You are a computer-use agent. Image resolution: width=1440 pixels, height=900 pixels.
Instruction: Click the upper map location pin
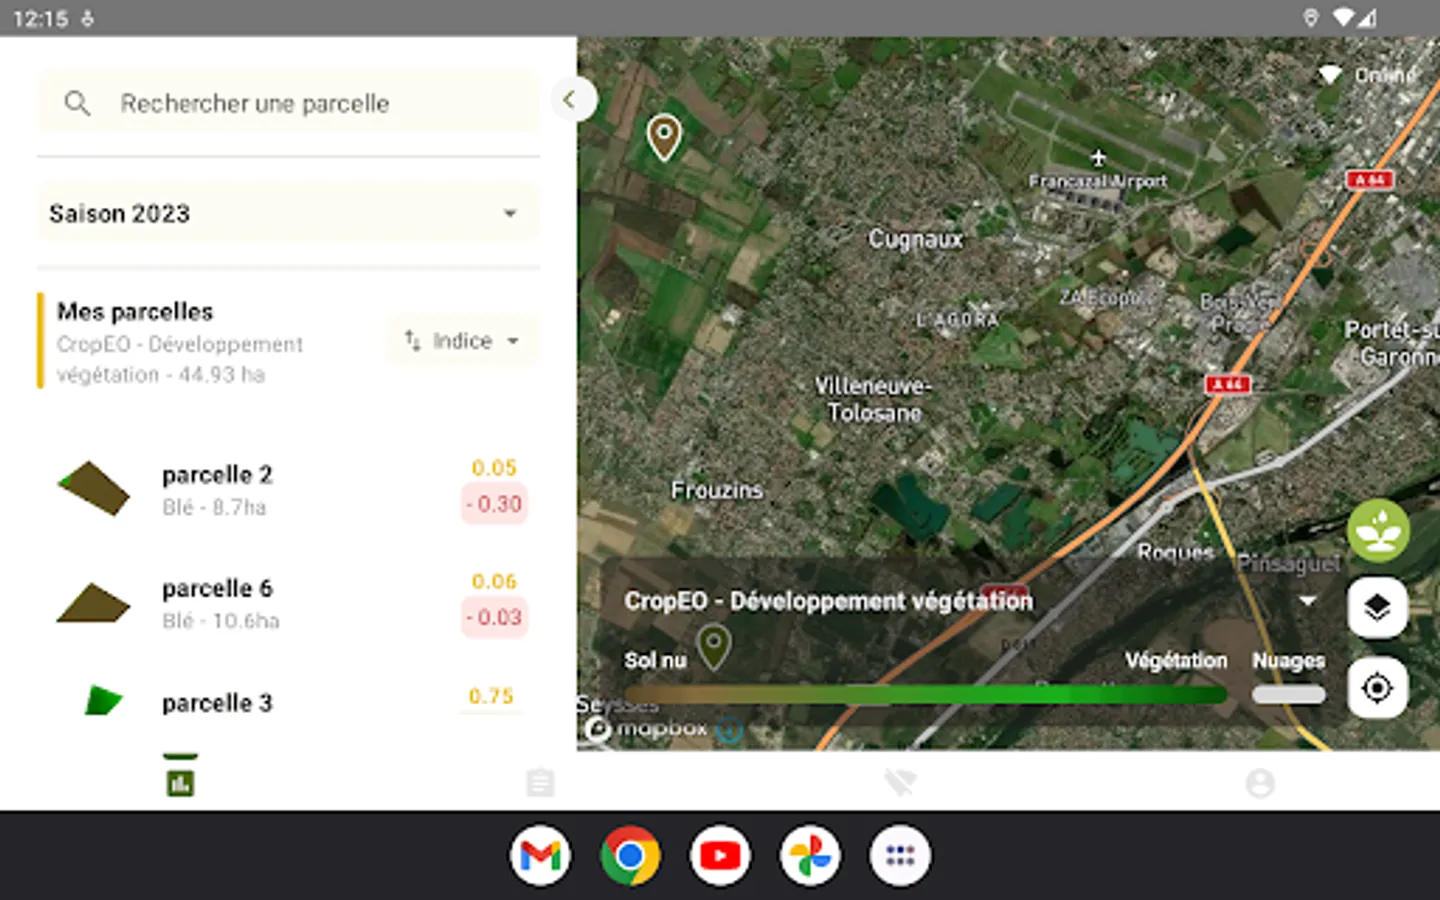pyautogui.click(x=664, y=137)
